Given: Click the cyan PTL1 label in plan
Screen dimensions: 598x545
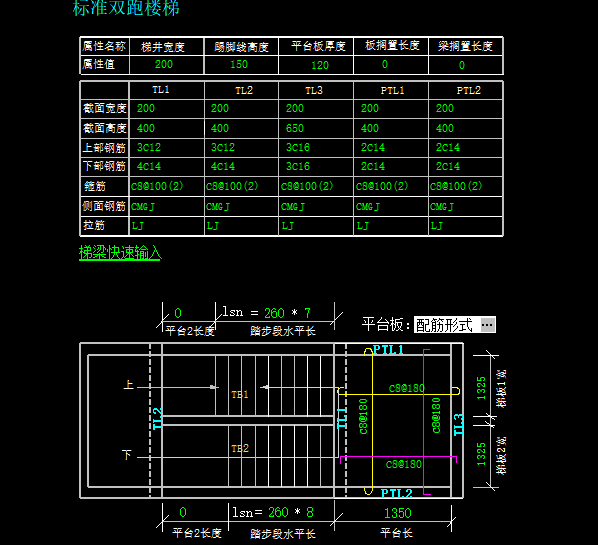Looking at the screenshot, I should pyautogui.click(x=388, y=349).
